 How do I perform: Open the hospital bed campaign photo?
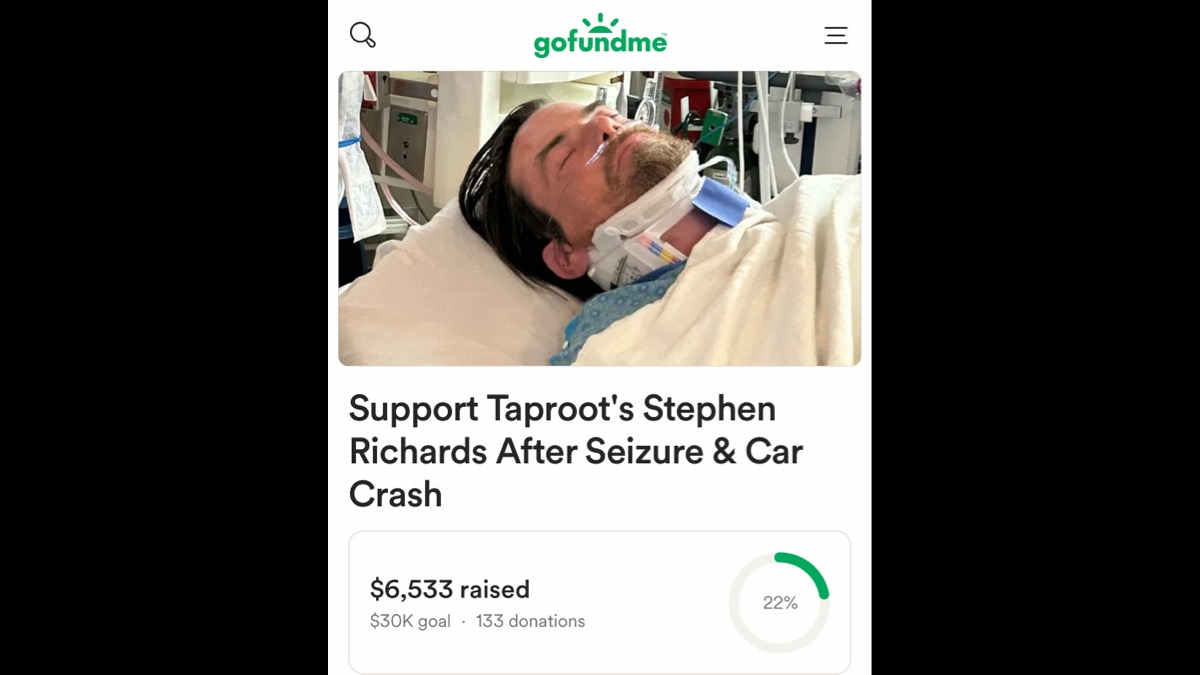tap(599, 218)
